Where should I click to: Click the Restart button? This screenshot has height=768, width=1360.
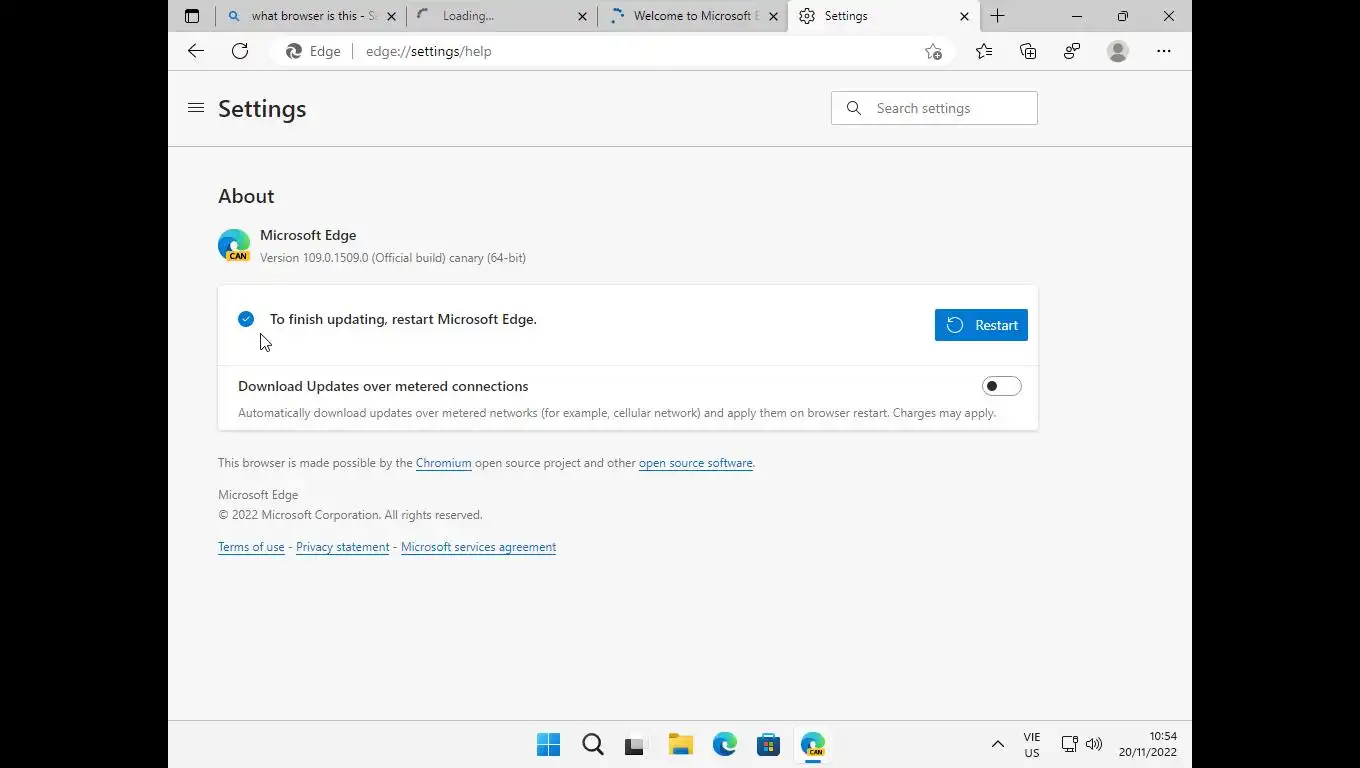[x=981, y=325]
